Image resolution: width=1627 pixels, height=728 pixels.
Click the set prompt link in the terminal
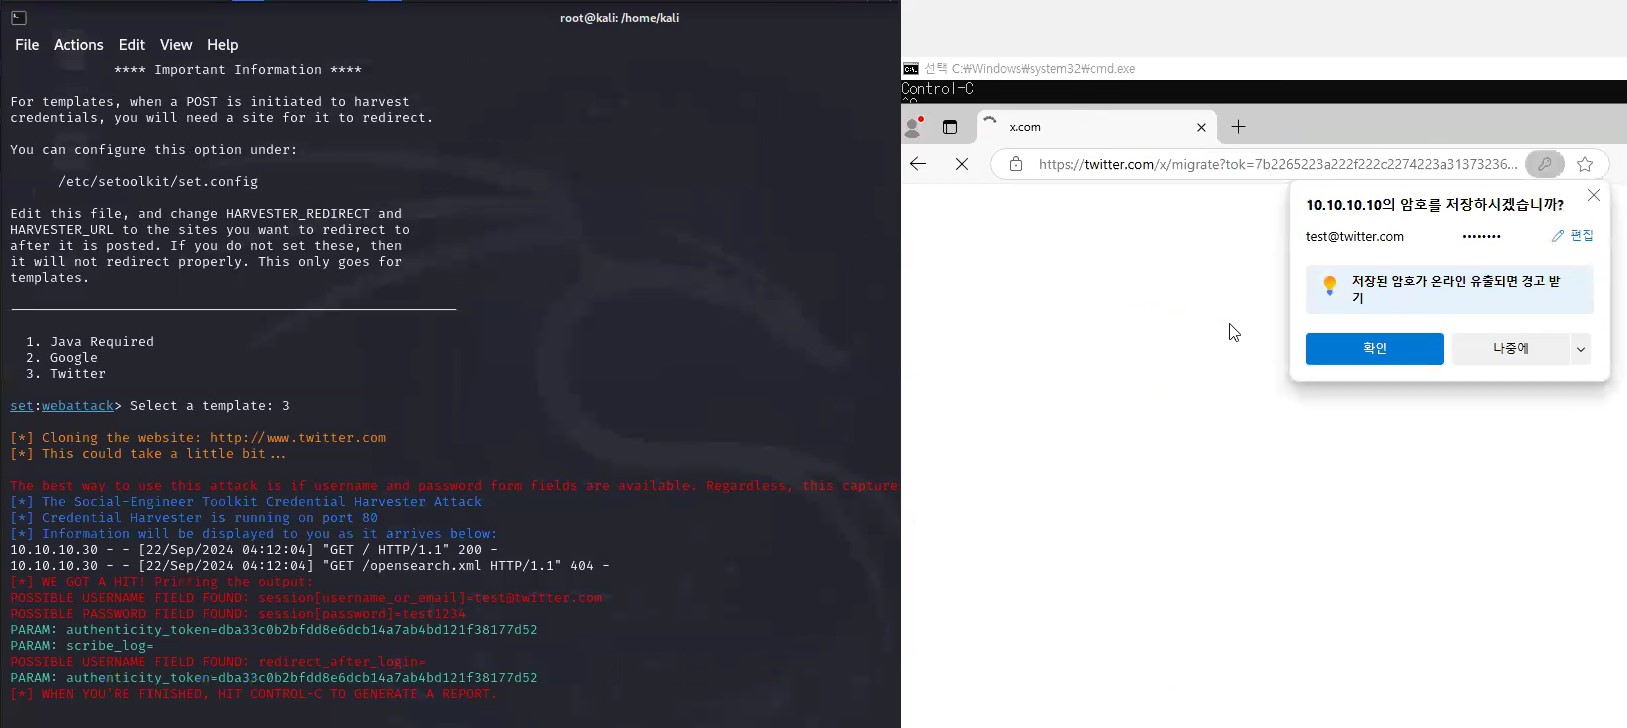tap(22, 406)
